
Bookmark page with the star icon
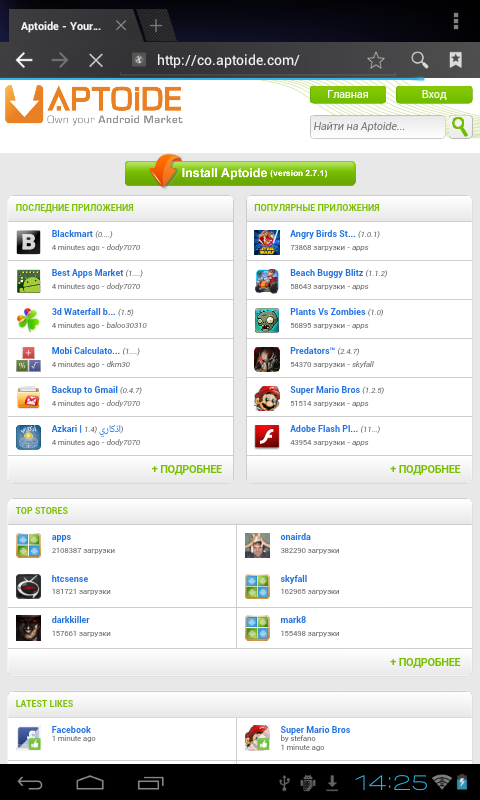click(376, 61)
